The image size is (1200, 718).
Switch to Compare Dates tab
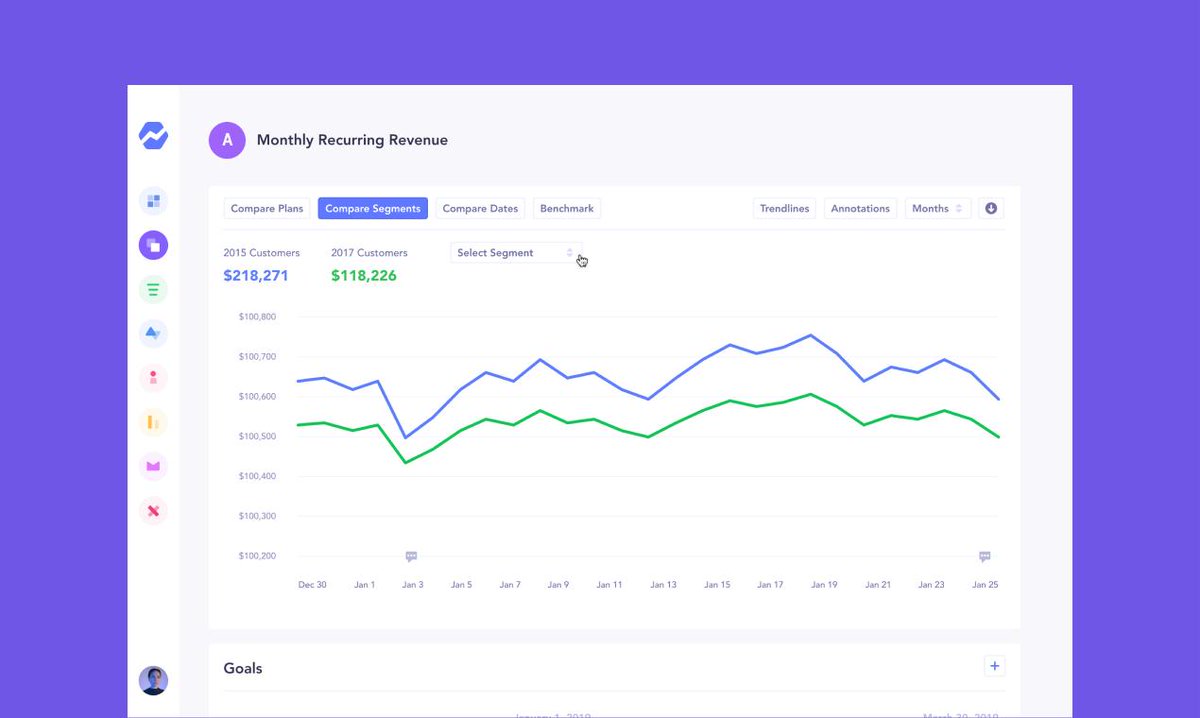tap(480, 208)
